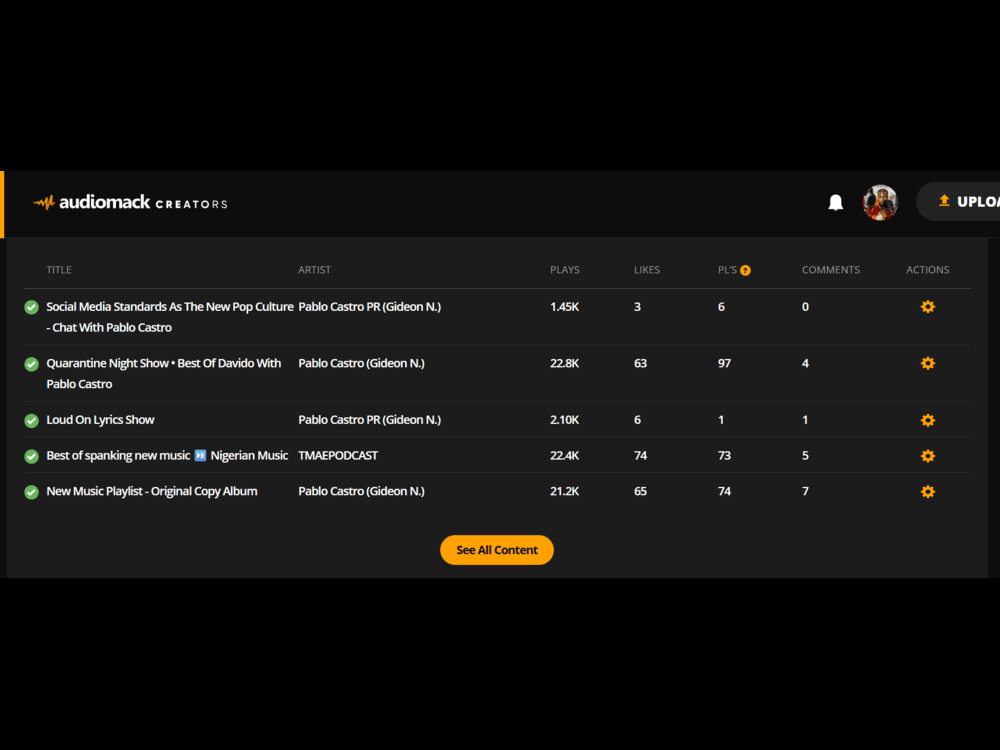Click green check status for Social Media Standards
1000x750 pixels.
[31, 307]
